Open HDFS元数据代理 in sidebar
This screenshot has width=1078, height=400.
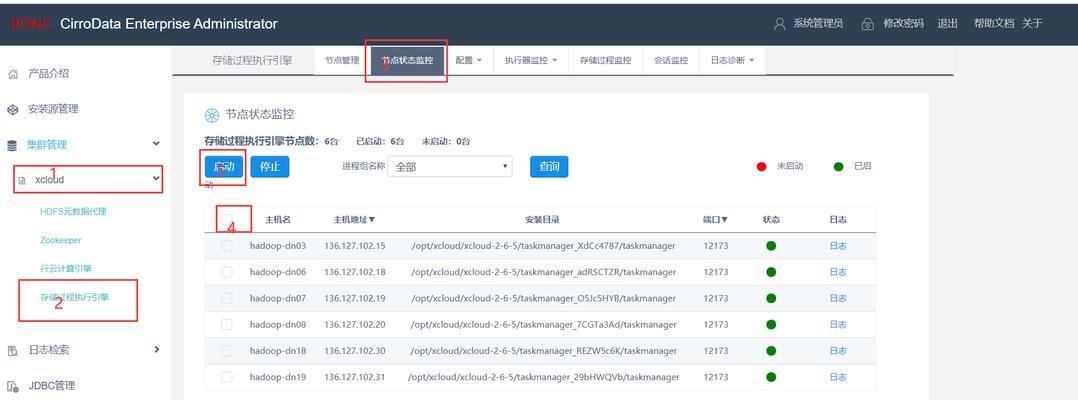tap(74, 212)
